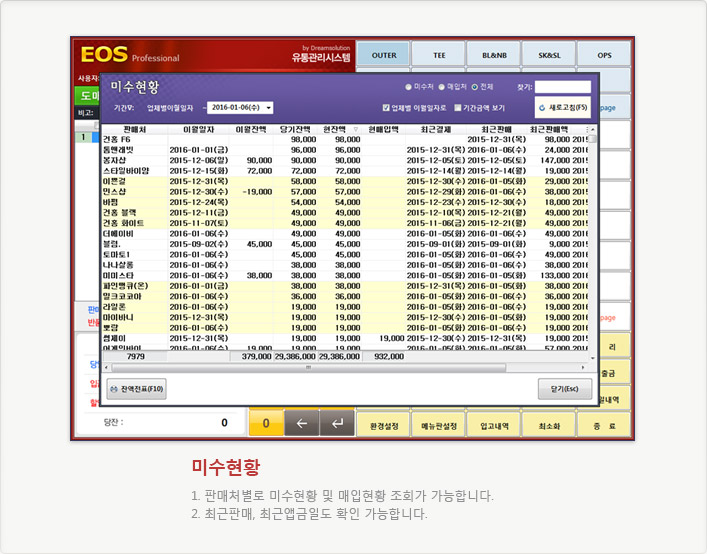Select the 통핸레빗 row
Image resolution: width=707 pixels, height=554 pixels.
click(345, 150)
